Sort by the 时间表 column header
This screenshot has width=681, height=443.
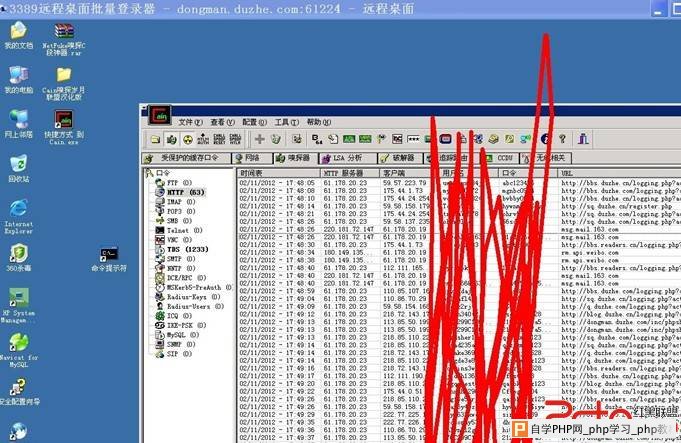coord(279,173)
